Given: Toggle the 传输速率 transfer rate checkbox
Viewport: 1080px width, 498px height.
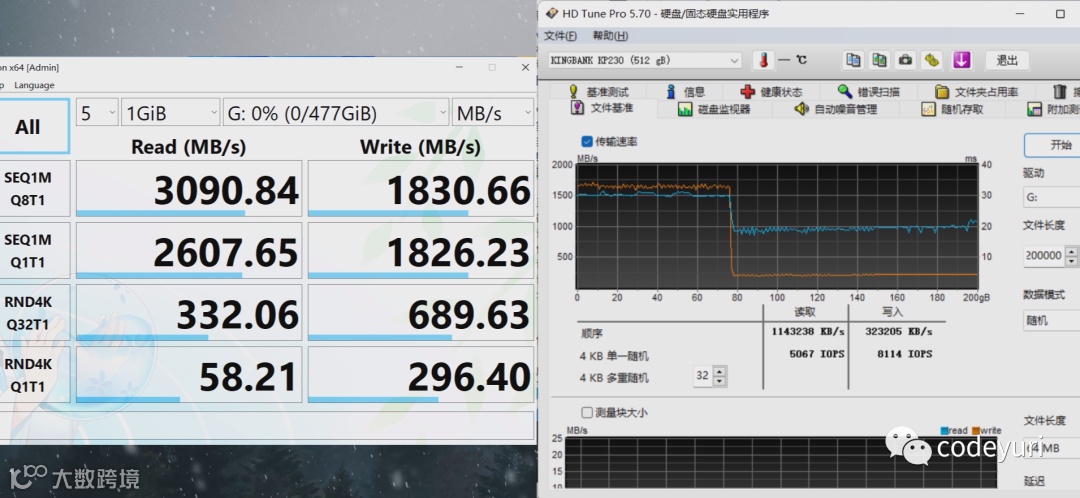Looking at the screenshot, I should (587, 141).
